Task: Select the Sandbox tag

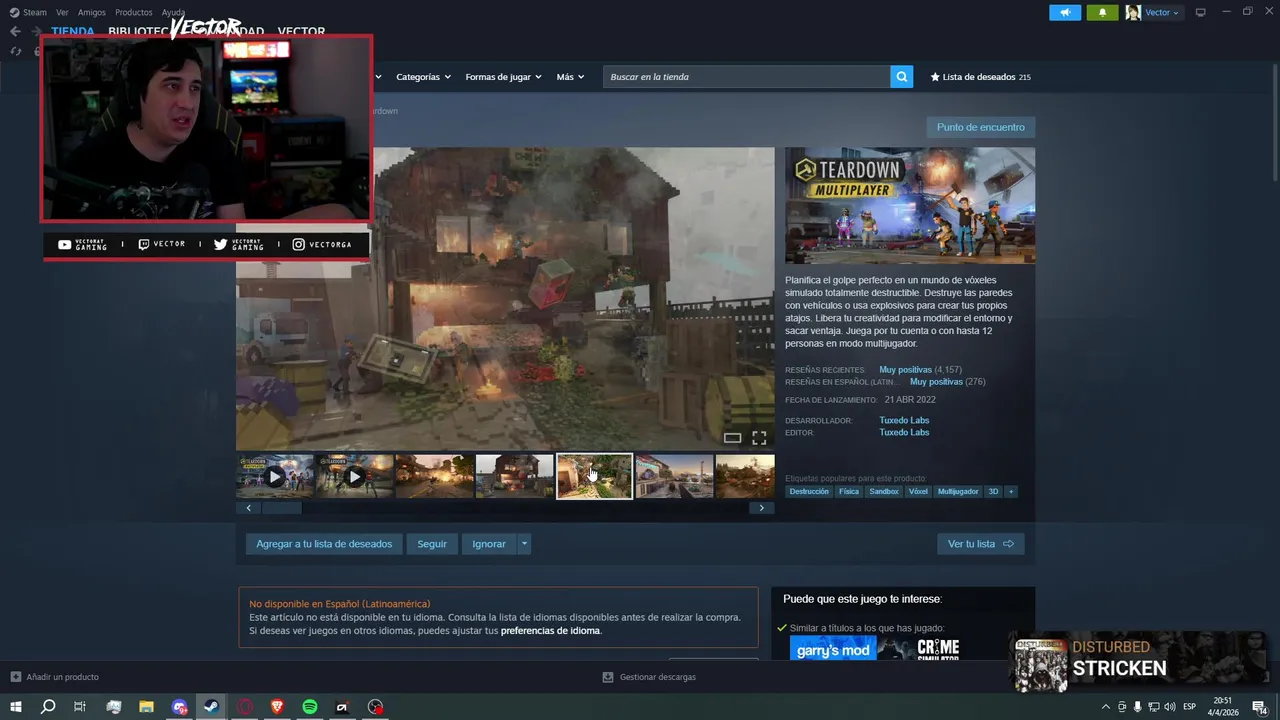Action: tap(884, 492)
